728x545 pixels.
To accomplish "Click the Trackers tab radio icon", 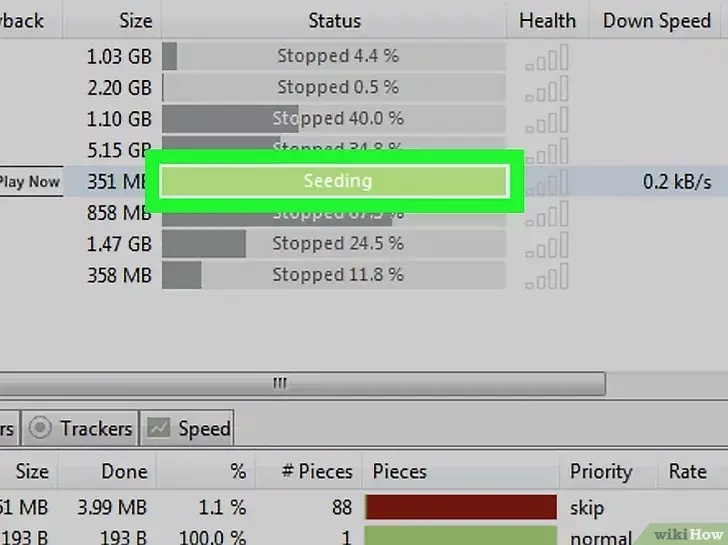I will (40, 427).
